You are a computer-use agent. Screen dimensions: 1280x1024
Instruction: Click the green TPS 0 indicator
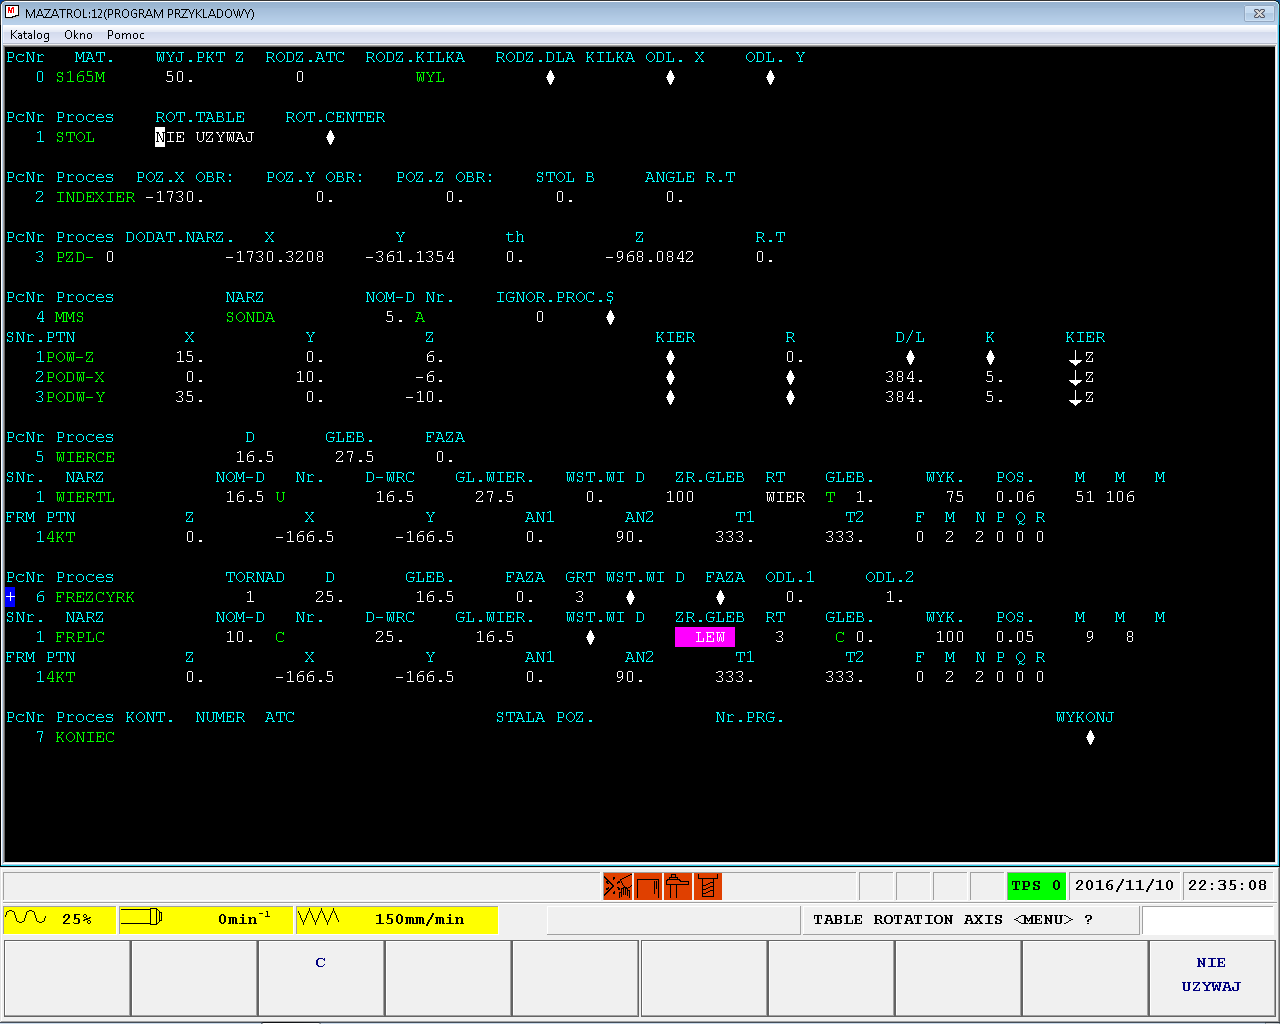(x=1036, y=886)
